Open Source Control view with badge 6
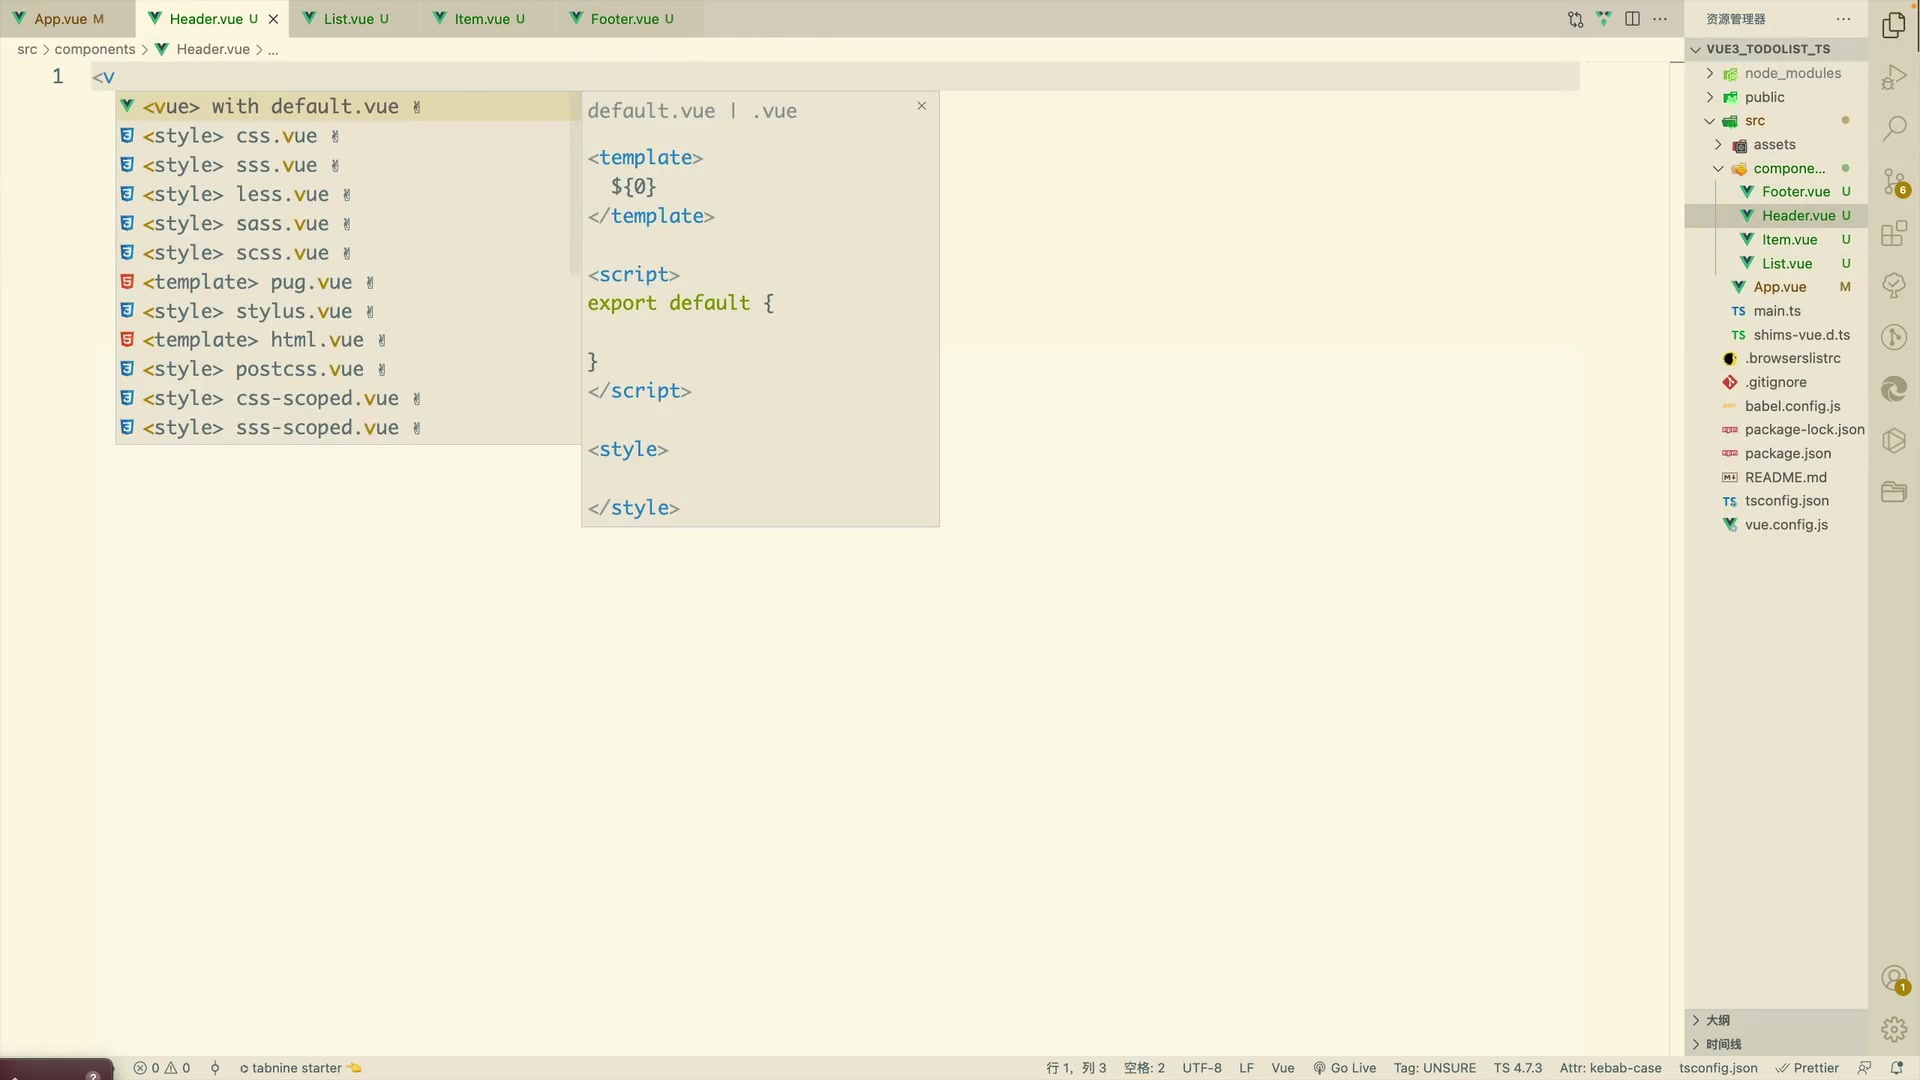The height and width of the screenshot is (1080, 1920). tap(1894, 182)
